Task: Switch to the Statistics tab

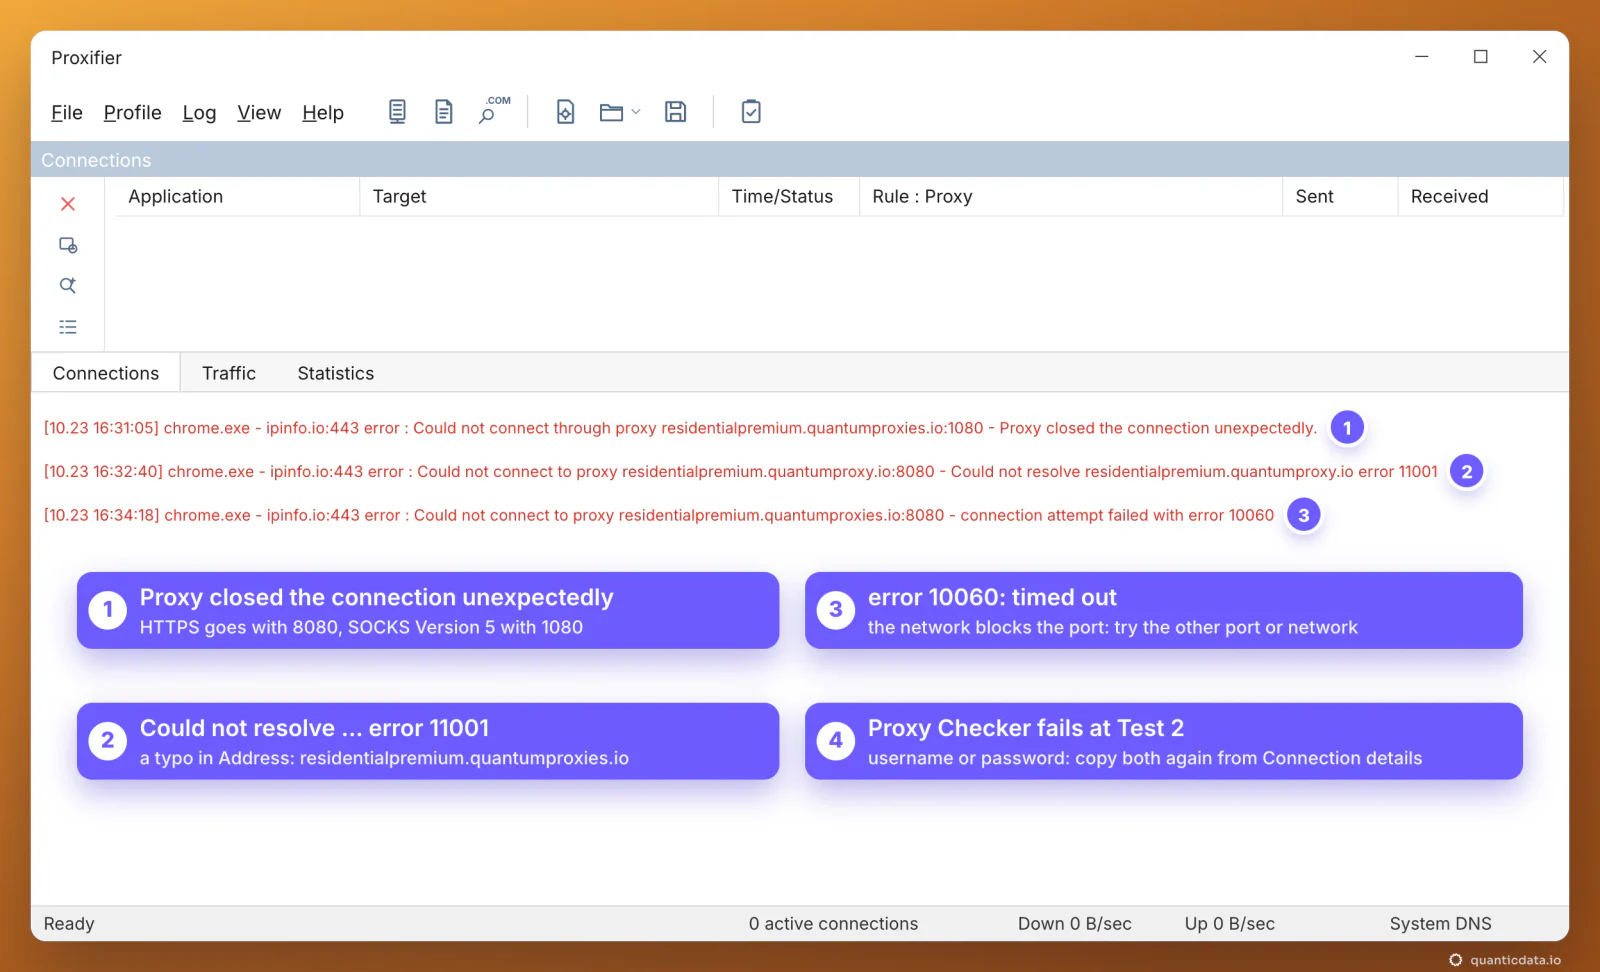Action: (336, 373)
